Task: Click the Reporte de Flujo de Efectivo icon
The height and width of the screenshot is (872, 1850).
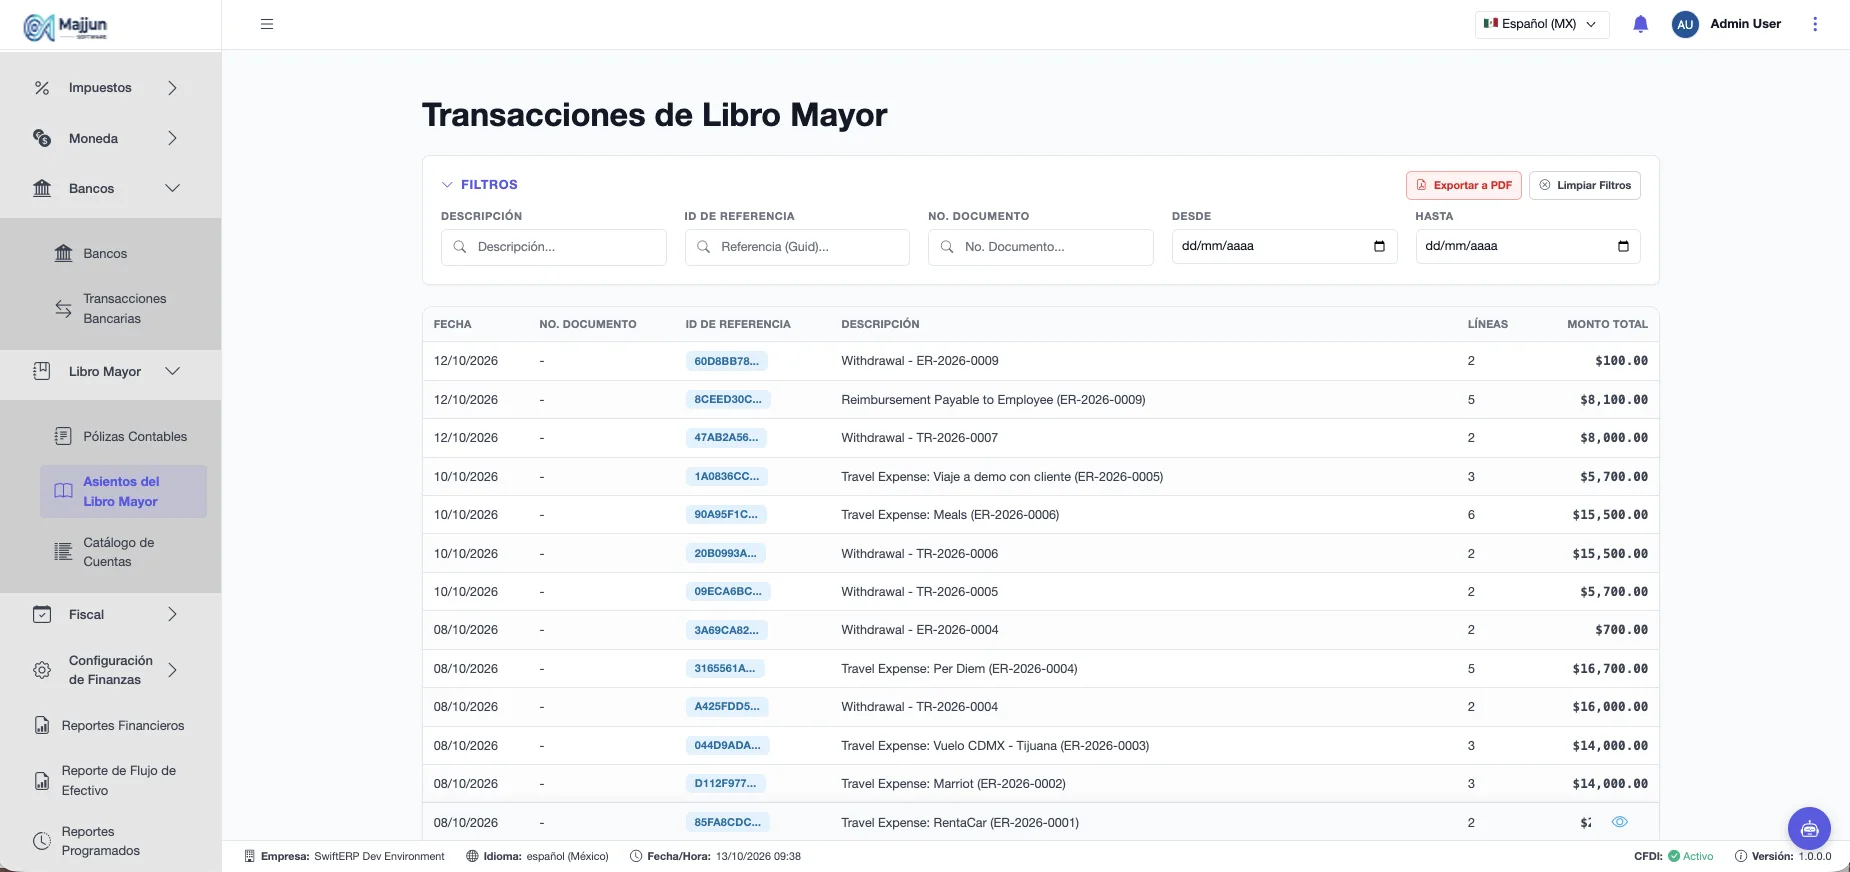Action: click(x=42, y=780)
